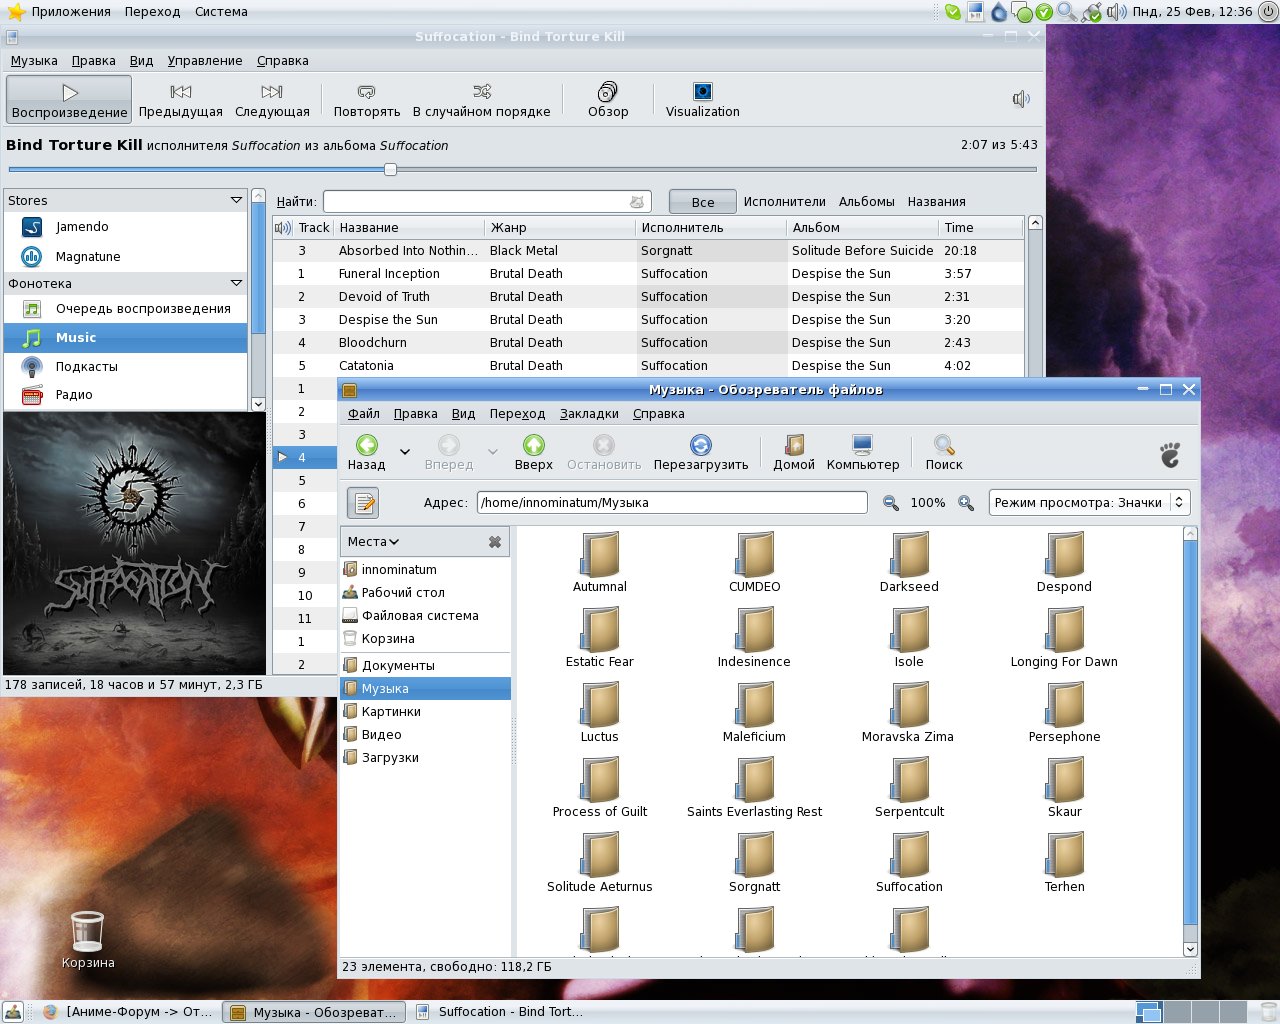Viewport: 1280px width, 1024px height.
Task: Select the Persephone folder
Action: 1064,712
